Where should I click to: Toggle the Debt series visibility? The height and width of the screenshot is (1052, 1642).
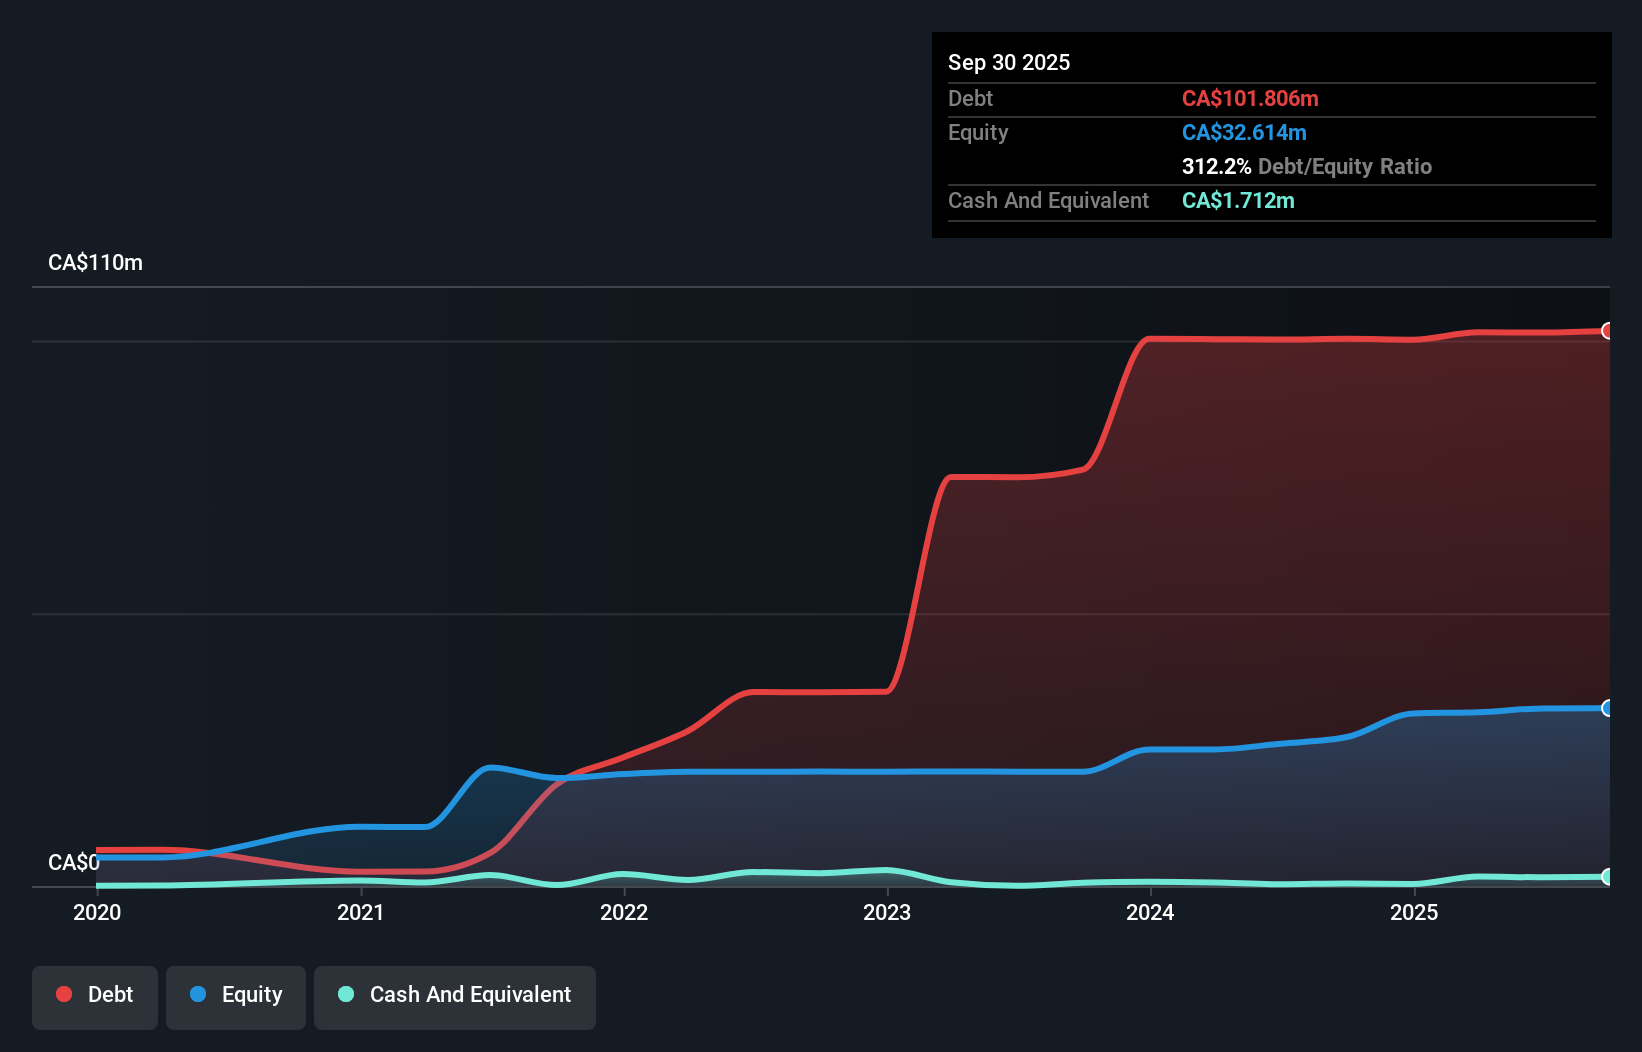95,995
